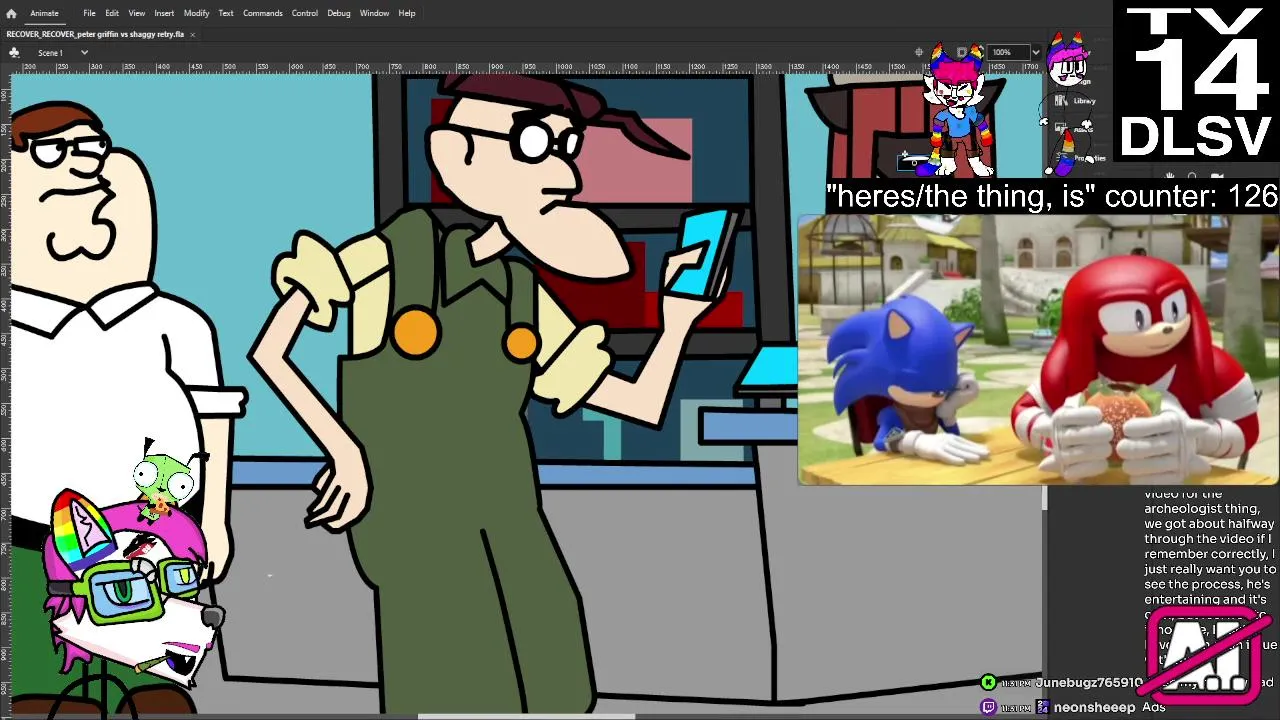Viewport: 1280px width, 720px height.
Task: Open the Window menu
Action: pos(374,13)
